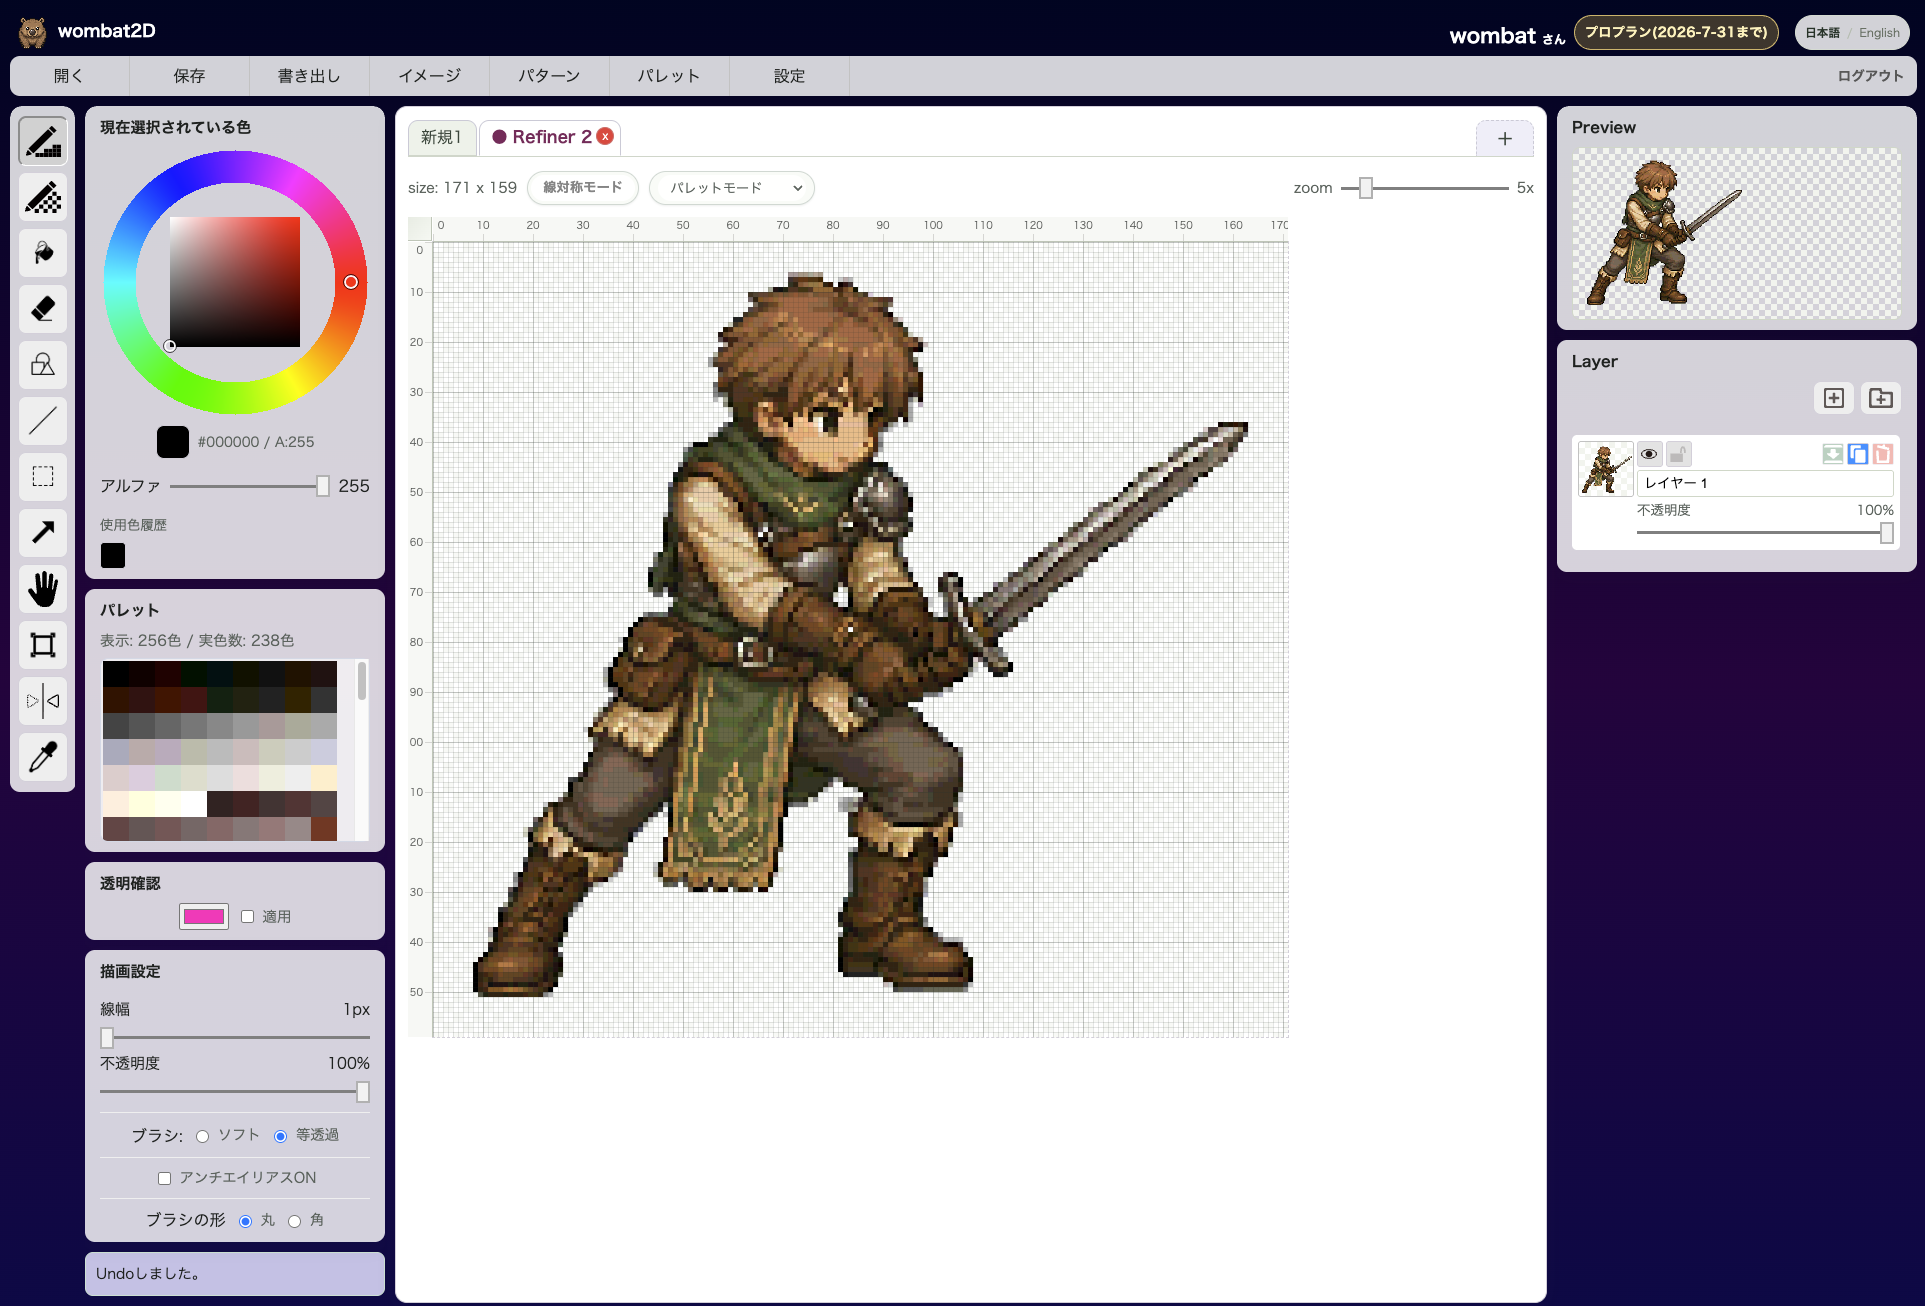Screen dimensions: 1925x1306
Task: Click the 線対称モード button
Action: click(583, 188)
